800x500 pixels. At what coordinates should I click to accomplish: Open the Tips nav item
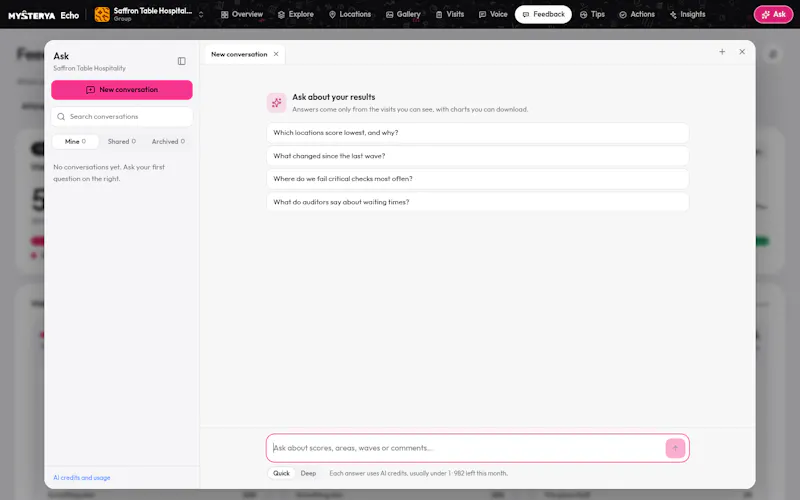(x=592, y=14)
